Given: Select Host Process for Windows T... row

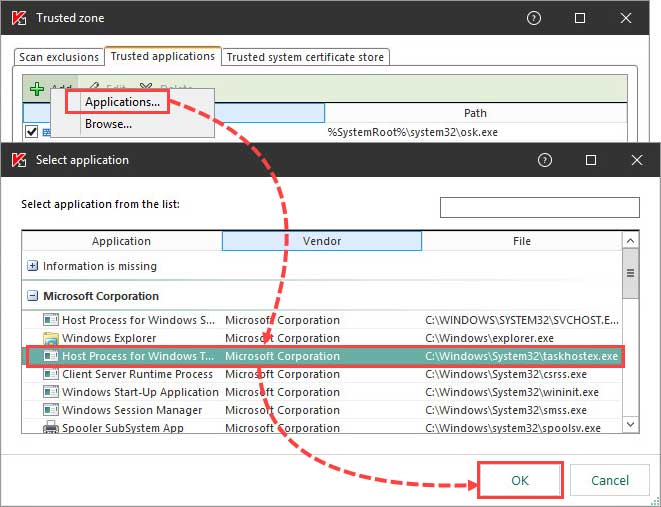Looking at the screenshot, I should [x=322, y=356].
